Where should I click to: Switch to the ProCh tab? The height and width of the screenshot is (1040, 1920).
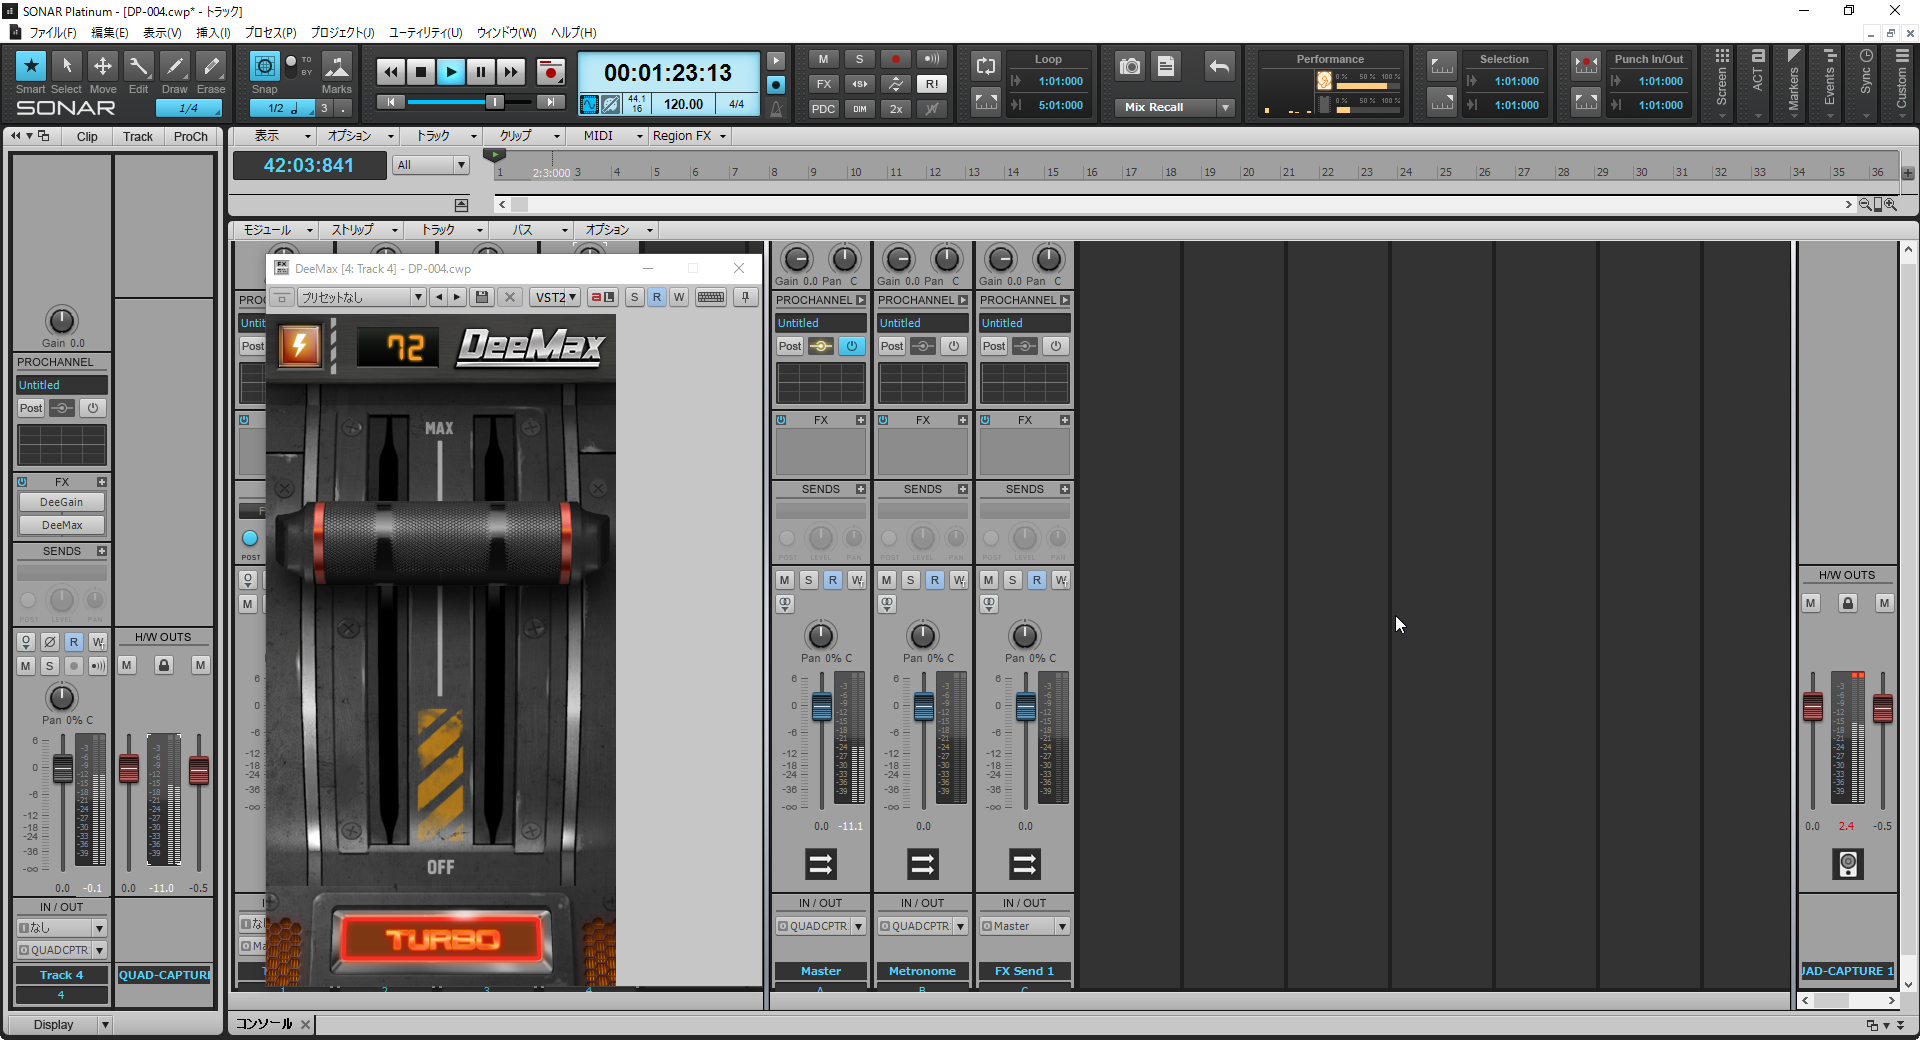(190, 136)
